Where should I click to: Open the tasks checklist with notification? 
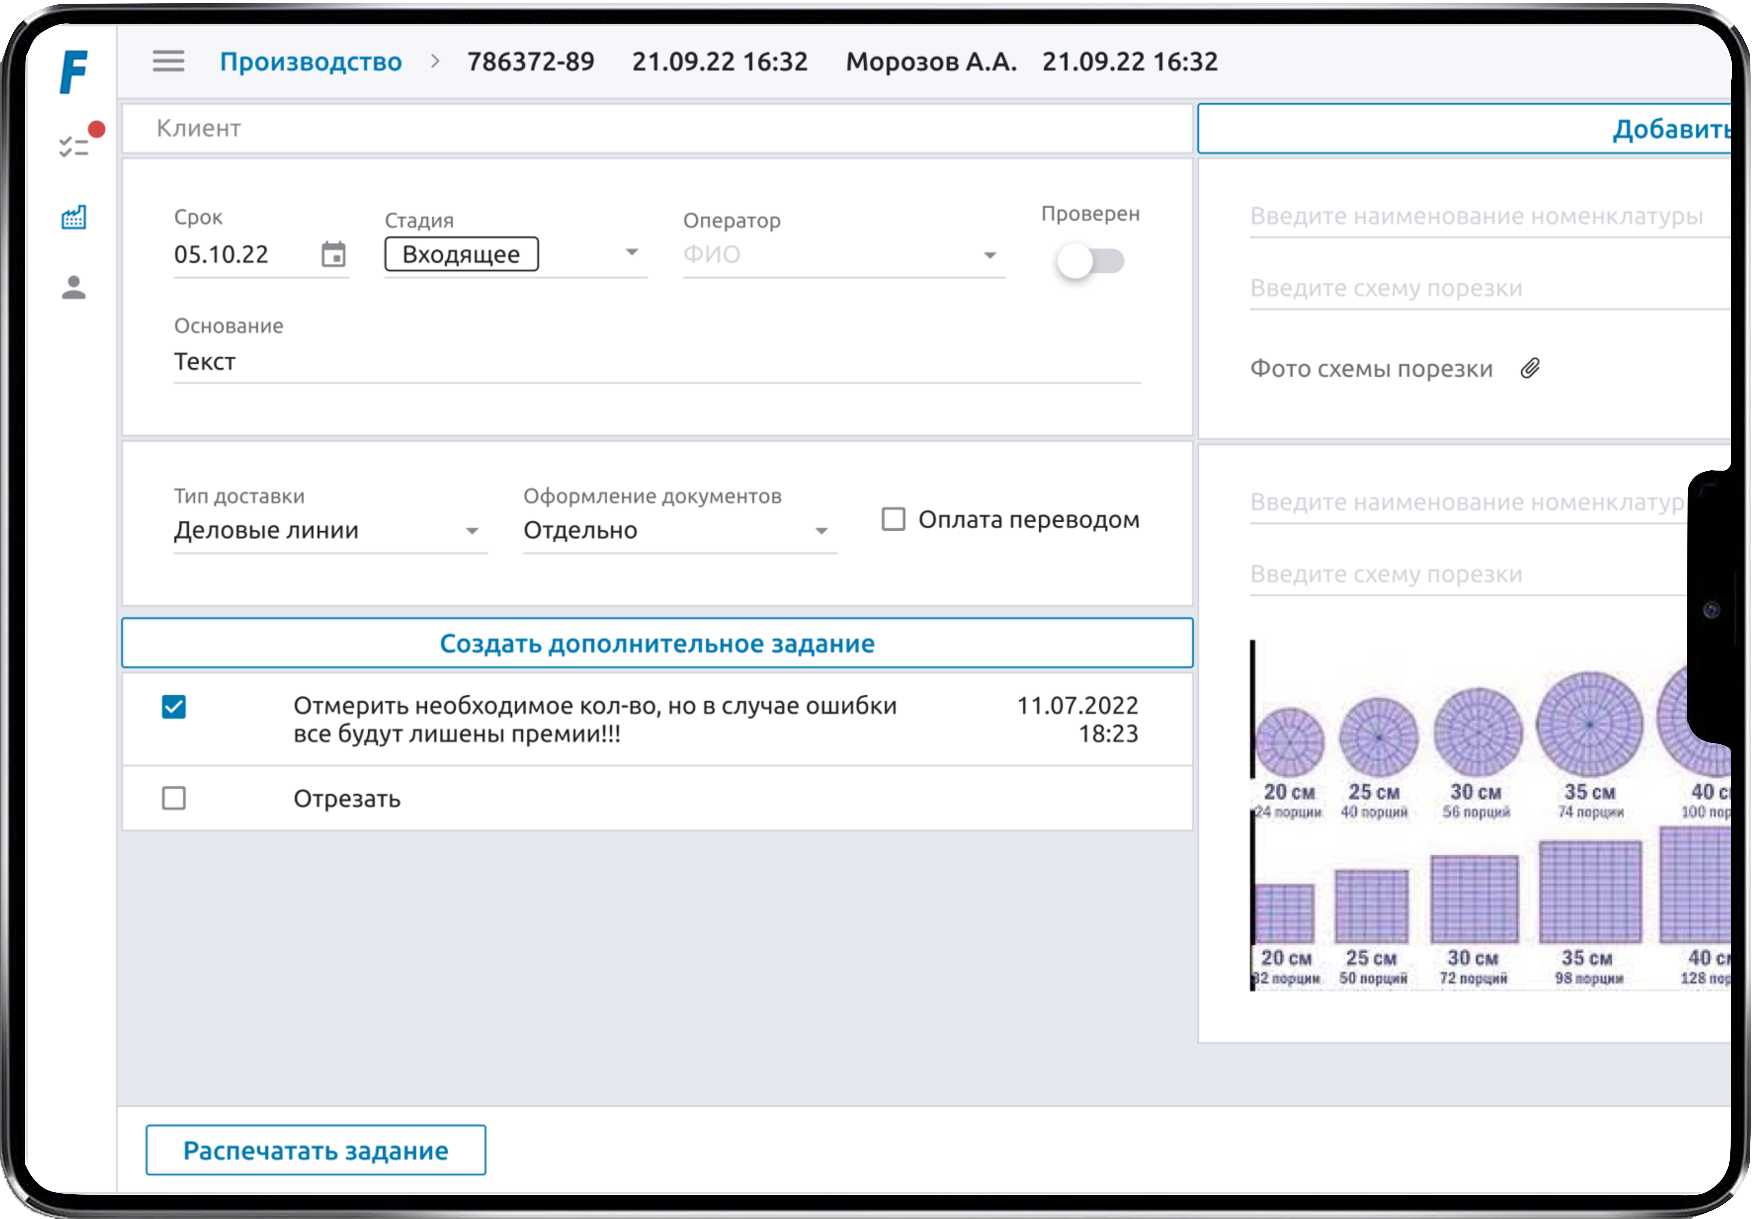pos(75,146)
